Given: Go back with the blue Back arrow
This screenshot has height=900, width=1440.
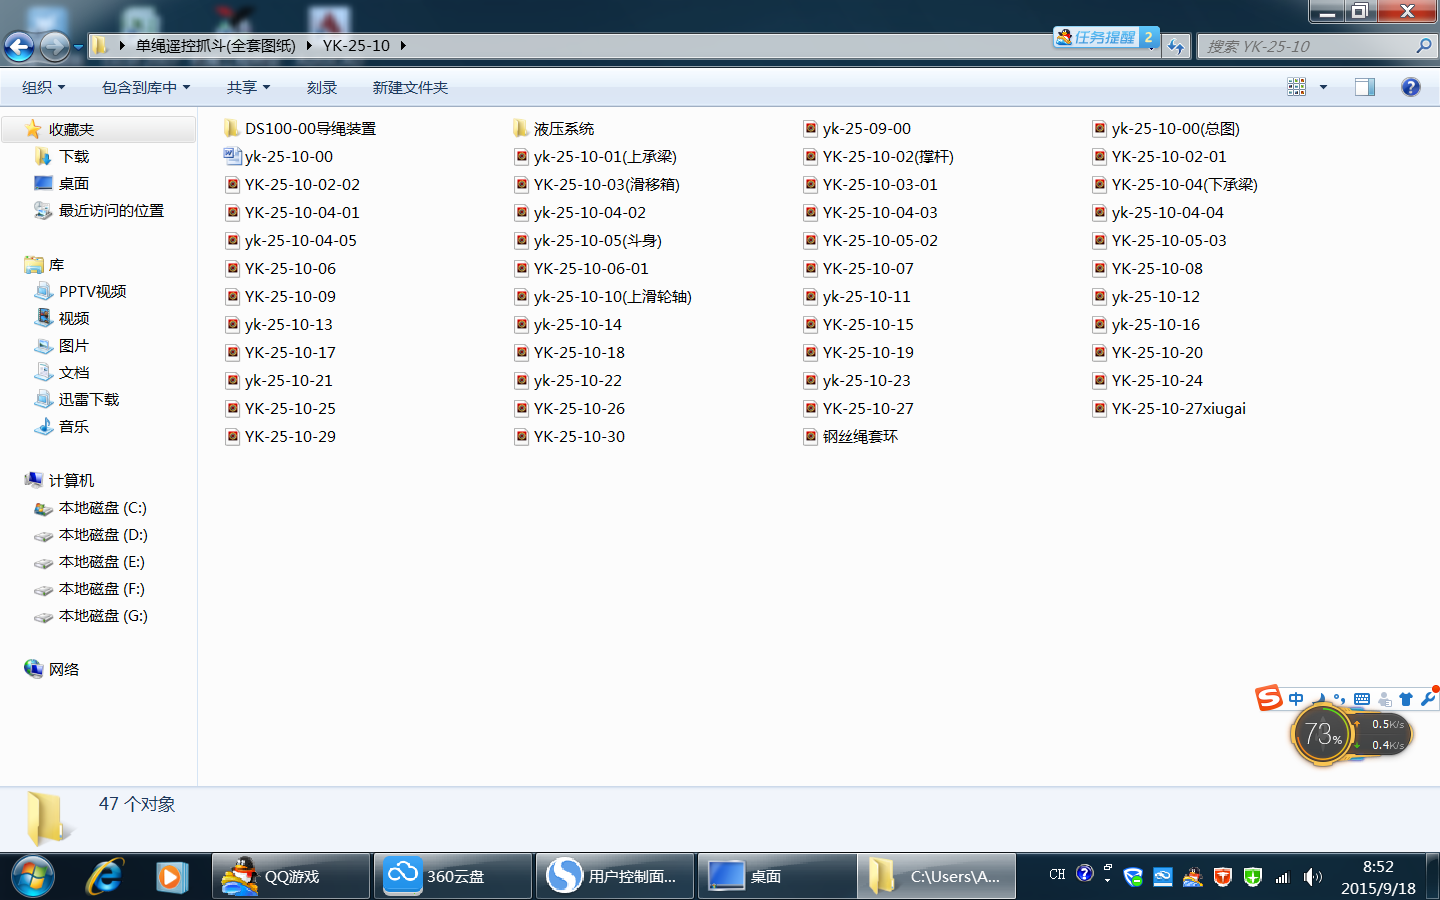Looking at the screenshot, I should pos(19,46).
